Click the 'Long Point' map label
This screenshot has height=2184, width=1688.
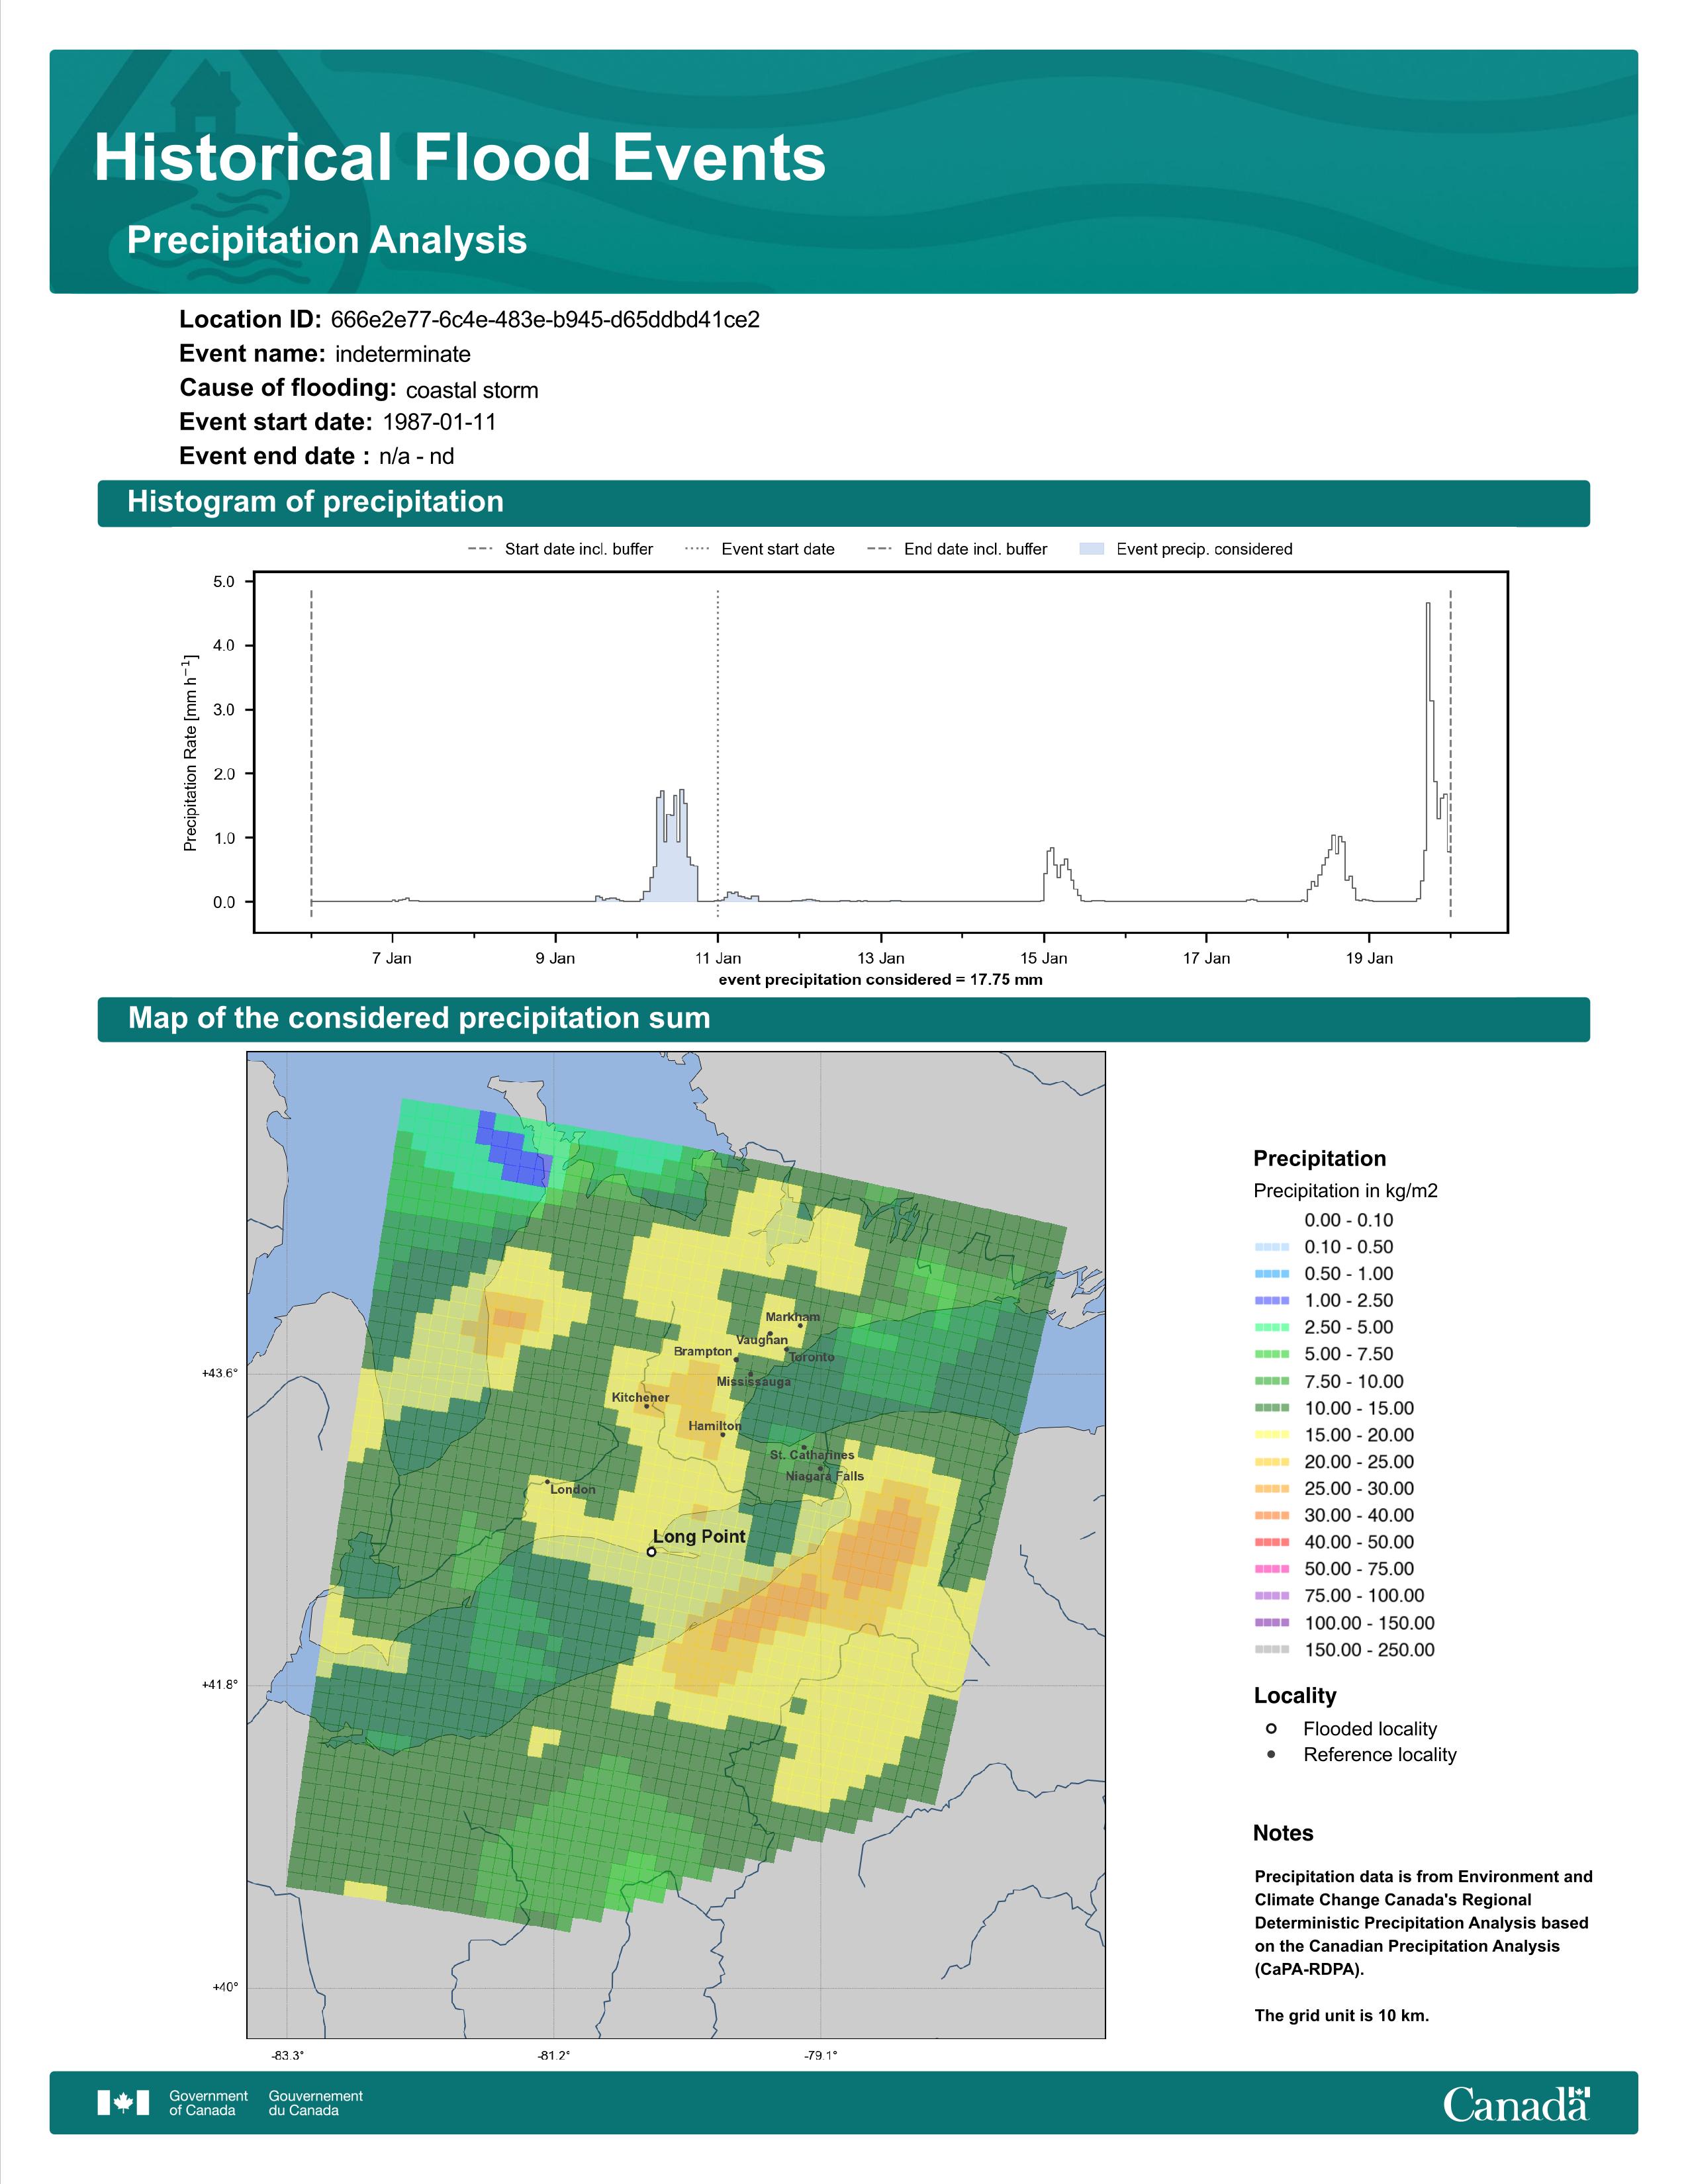(x=699, y=1536)
